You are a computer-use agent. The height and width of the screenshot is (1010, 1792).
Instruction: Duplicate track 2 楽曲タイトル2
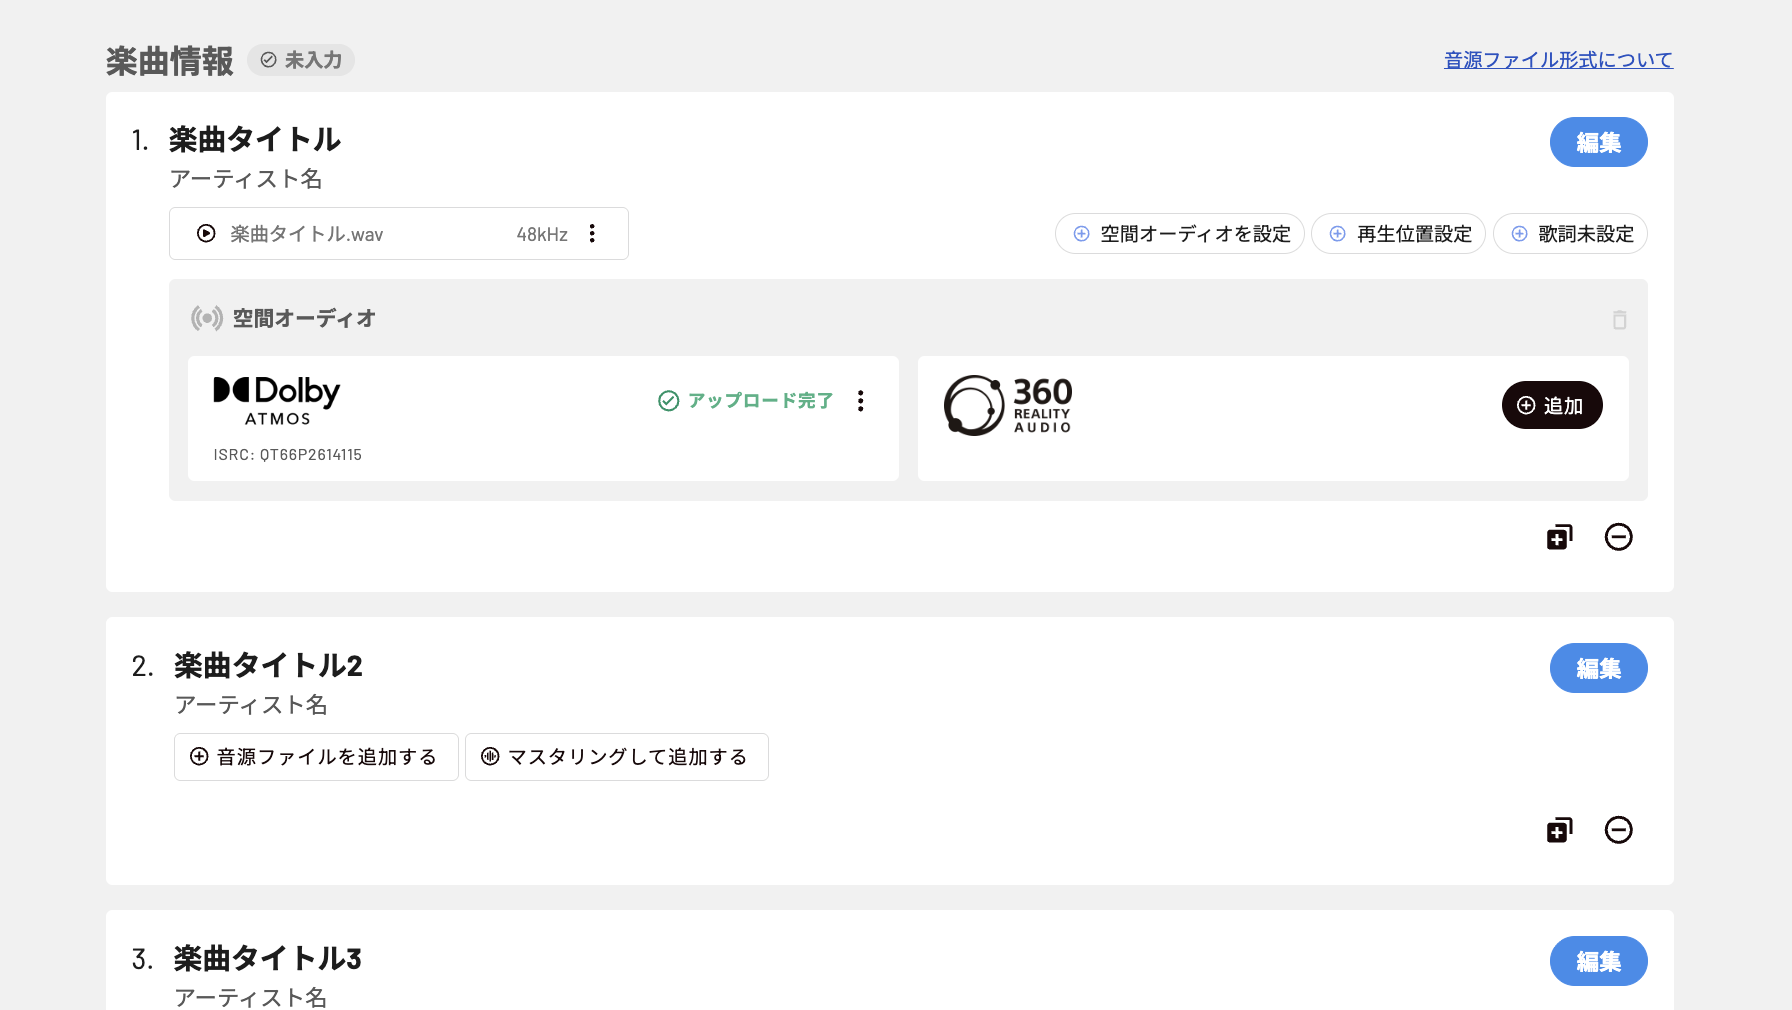click(x=1560, y=830)
